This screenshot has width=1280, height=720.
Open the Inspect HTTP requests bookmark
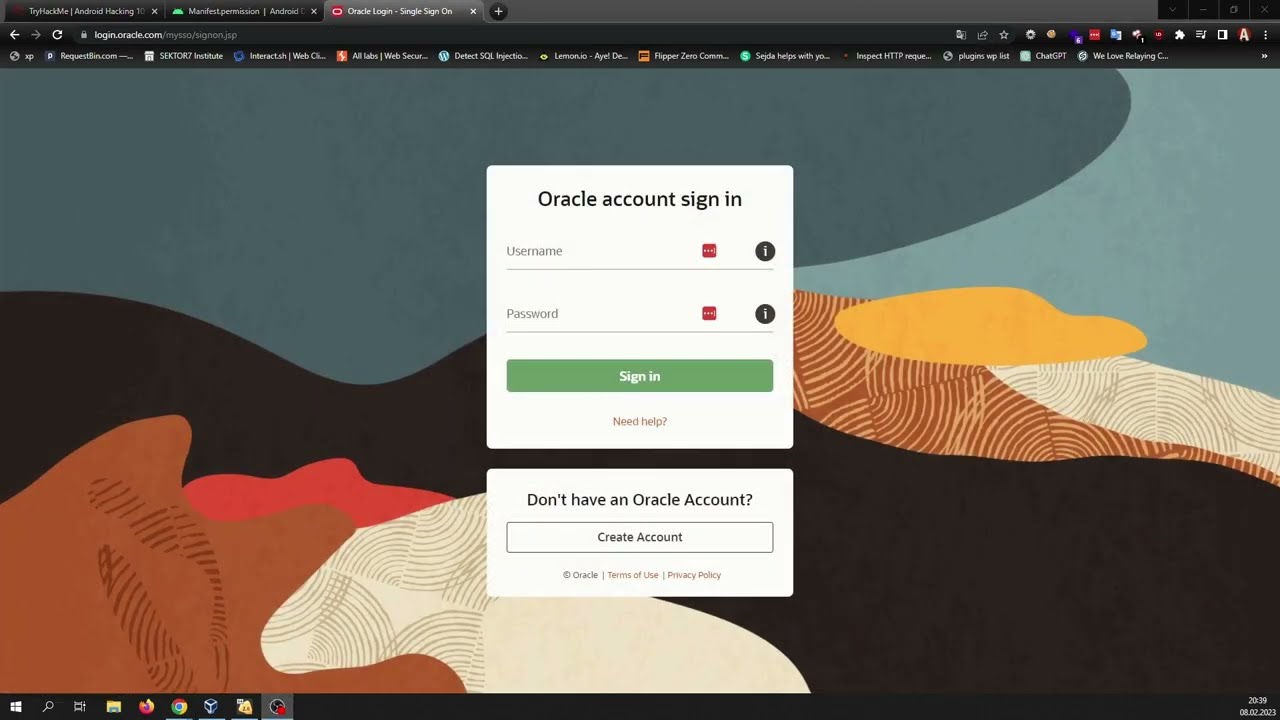886,56
